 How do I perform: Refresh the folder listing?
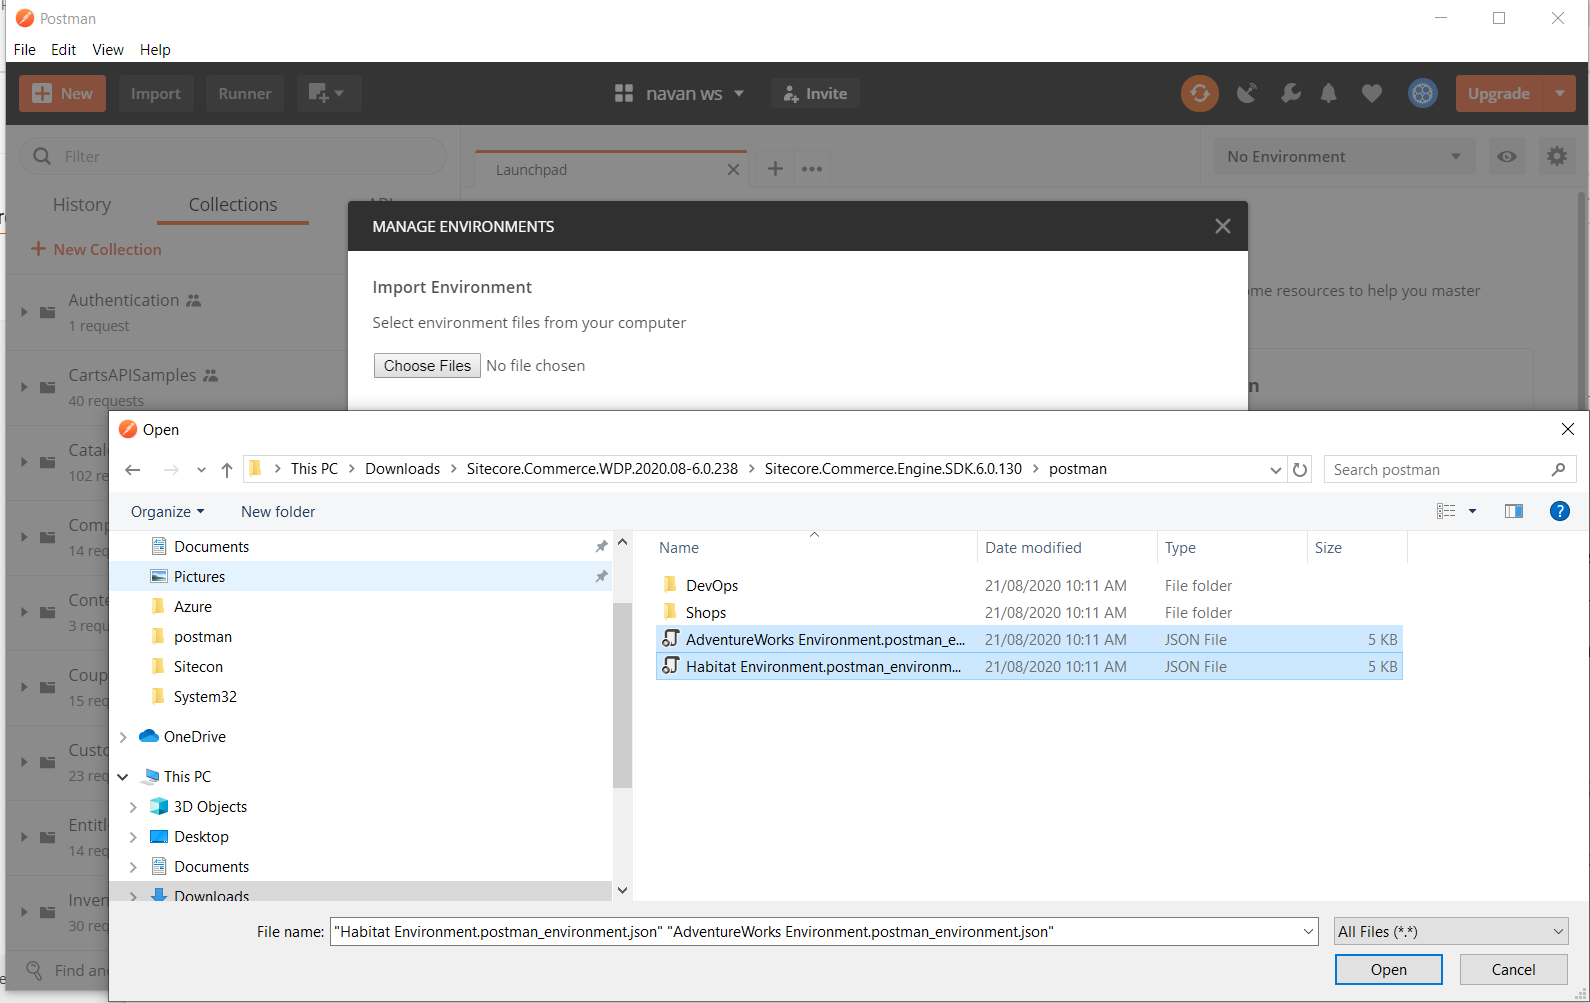[1300, 469]
